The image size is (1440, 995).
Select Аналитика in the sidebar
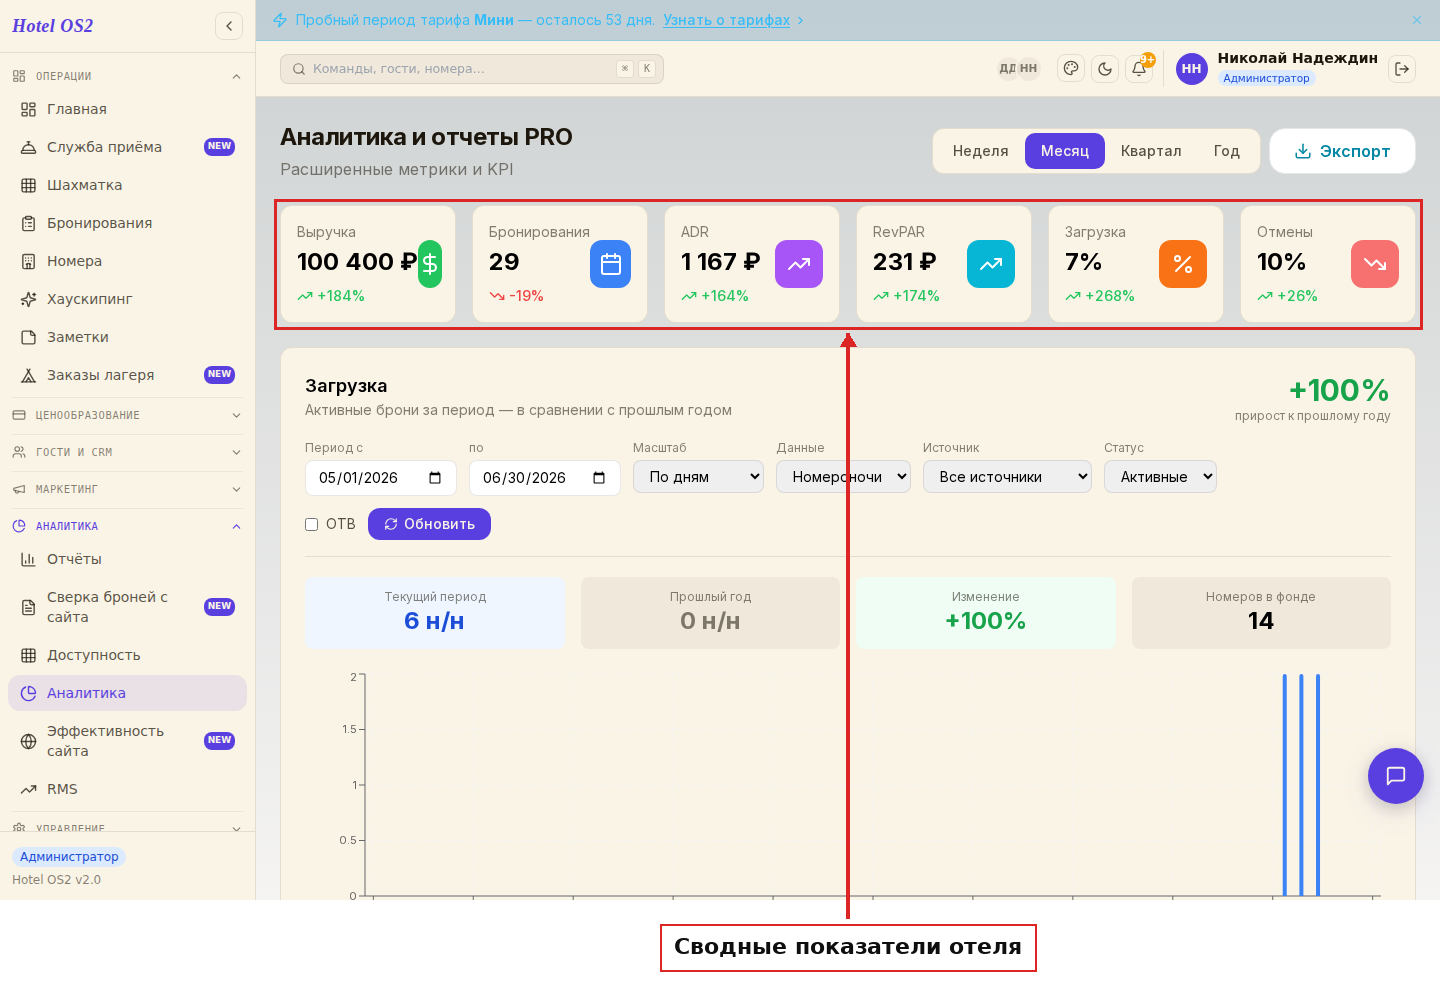click(x=127, y=693)
